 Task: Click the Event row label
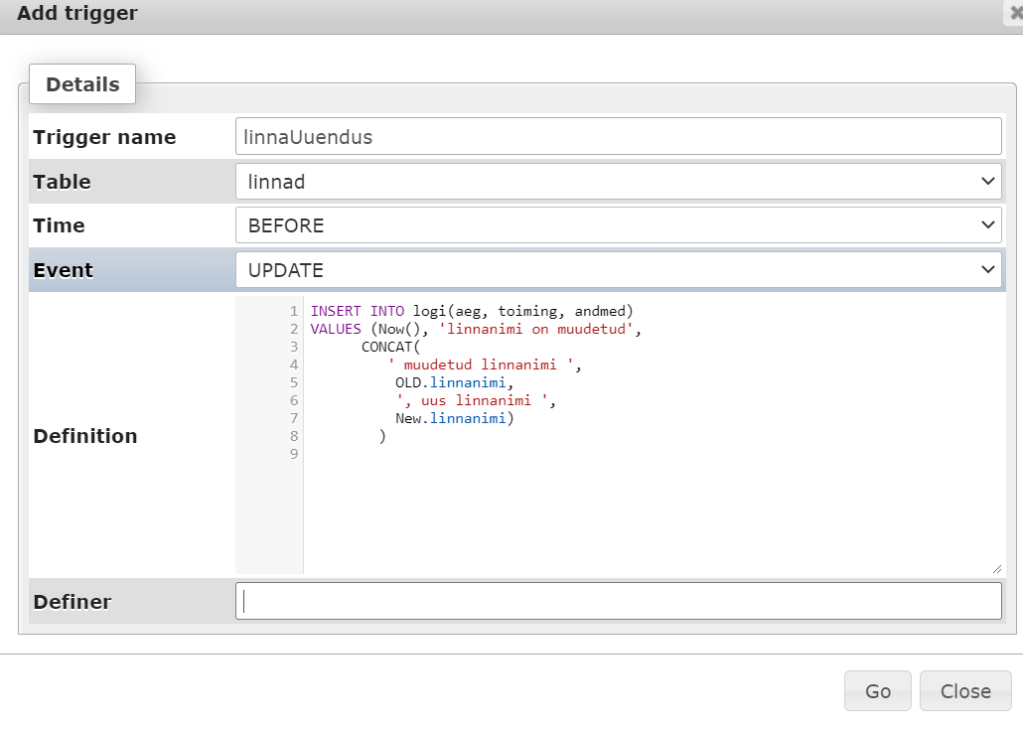tap(63, 270)
